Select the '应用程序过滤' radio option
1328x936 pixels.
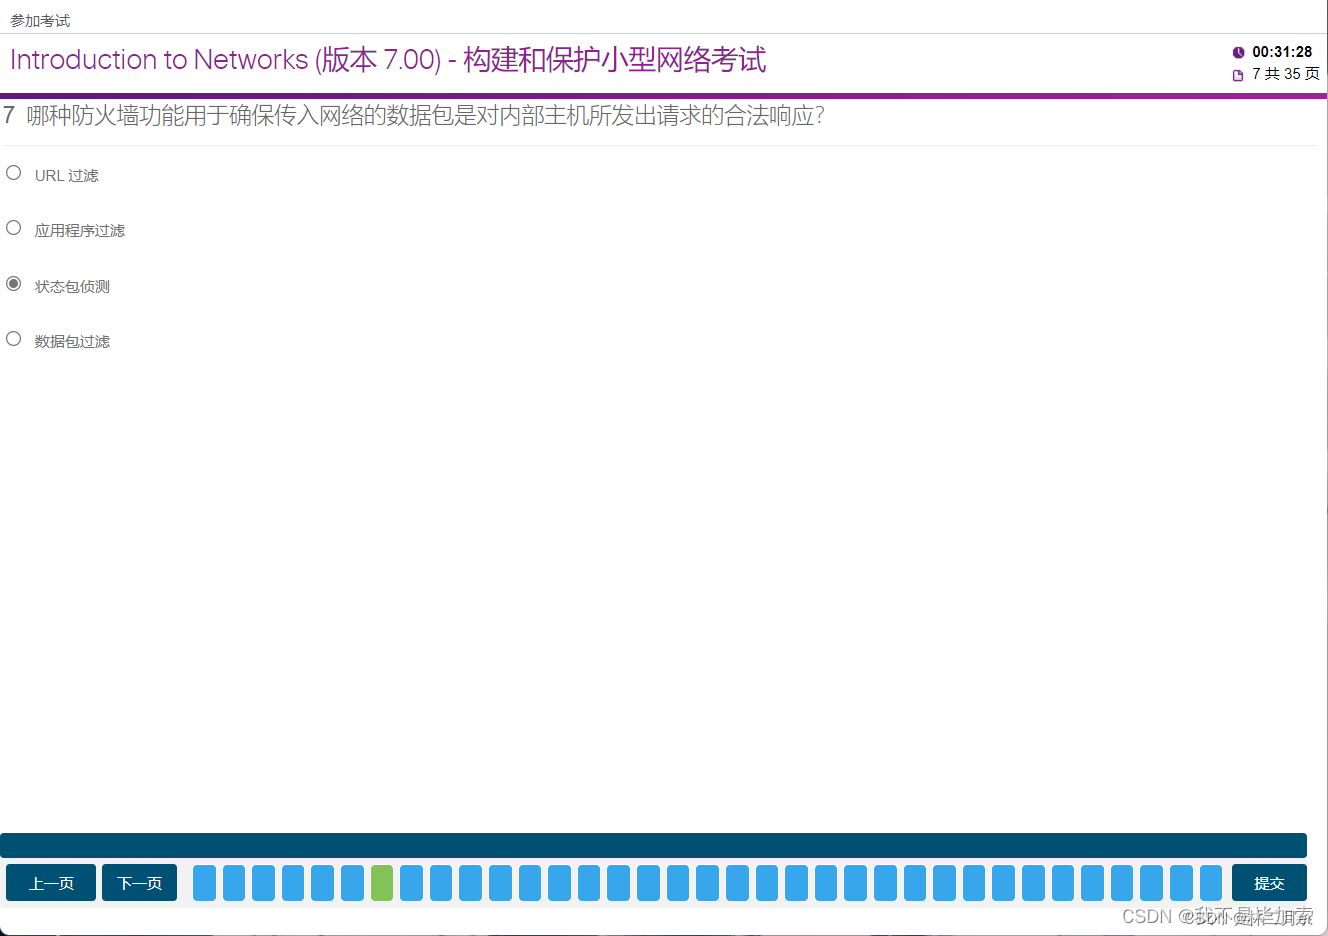[x=14, y=228]
